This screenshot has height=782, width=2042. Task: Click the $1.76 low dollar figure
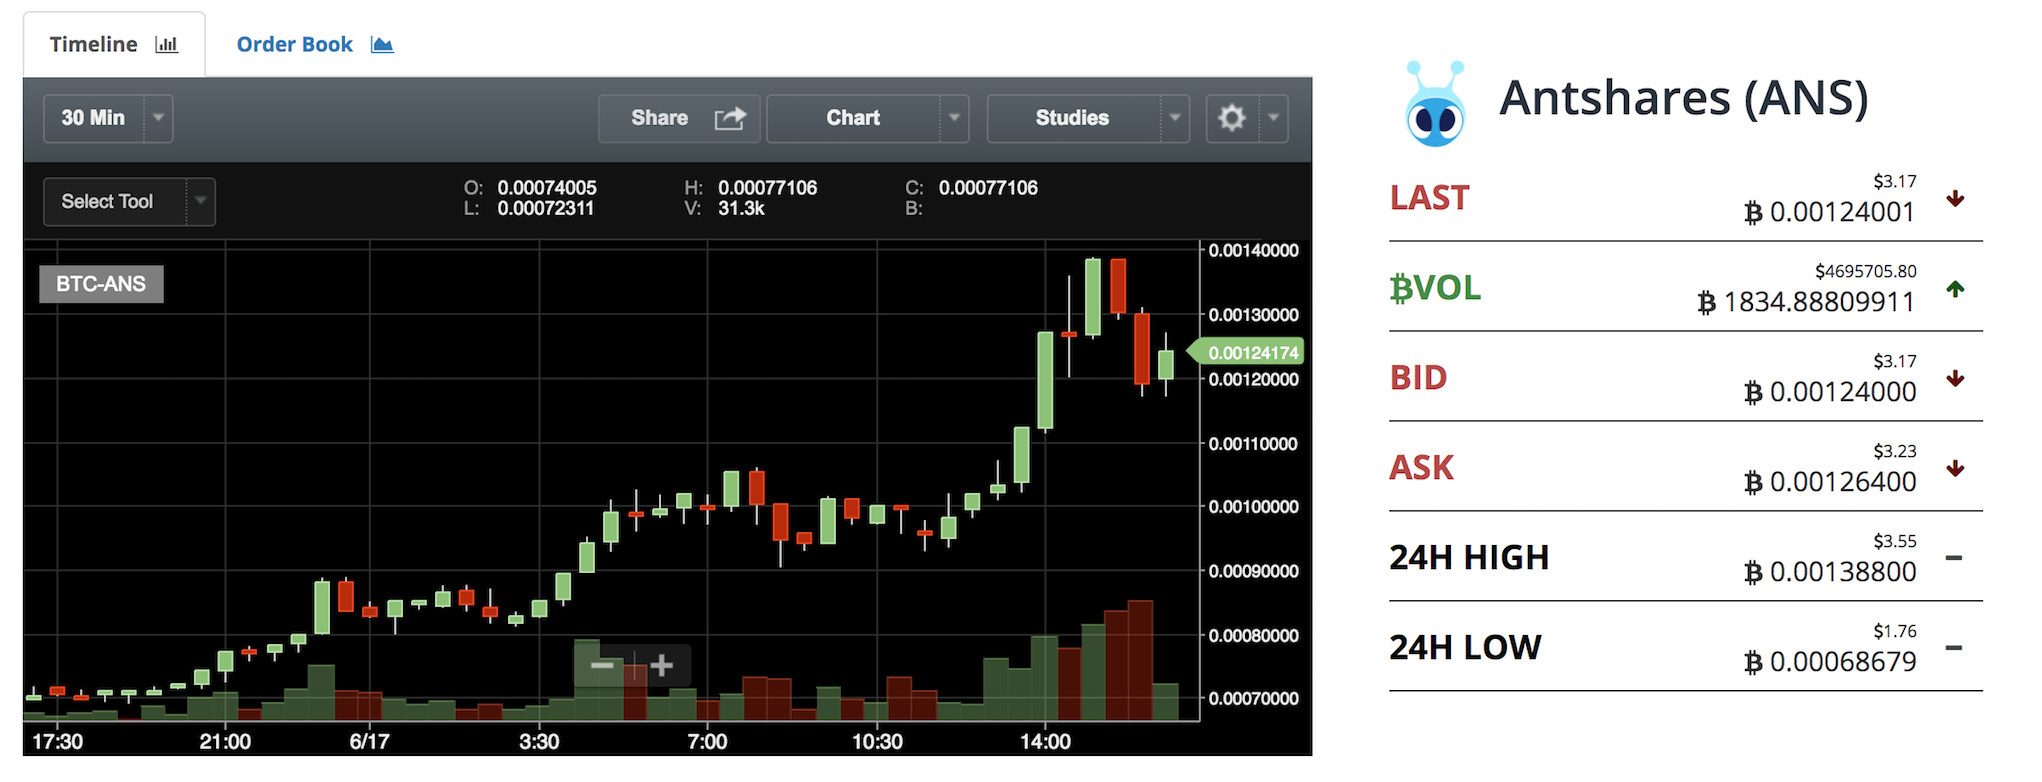pyautogui.click(x=1895, y=631)
